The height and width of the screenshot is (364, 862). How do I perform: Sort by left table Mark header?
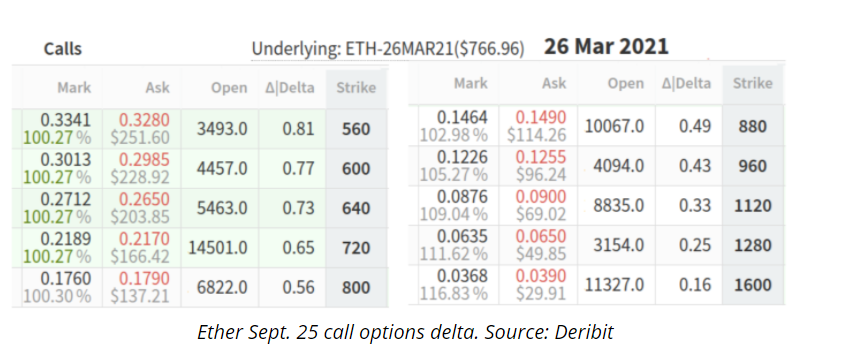tap(74, 87)
